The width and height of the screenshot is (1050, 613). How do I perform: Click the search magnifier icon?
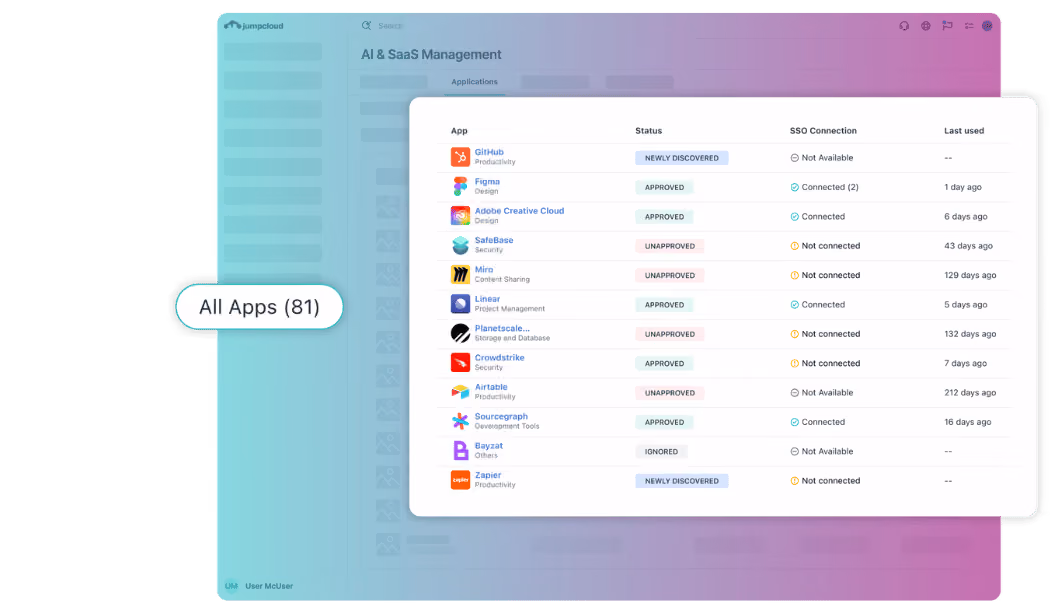[366, 25]
